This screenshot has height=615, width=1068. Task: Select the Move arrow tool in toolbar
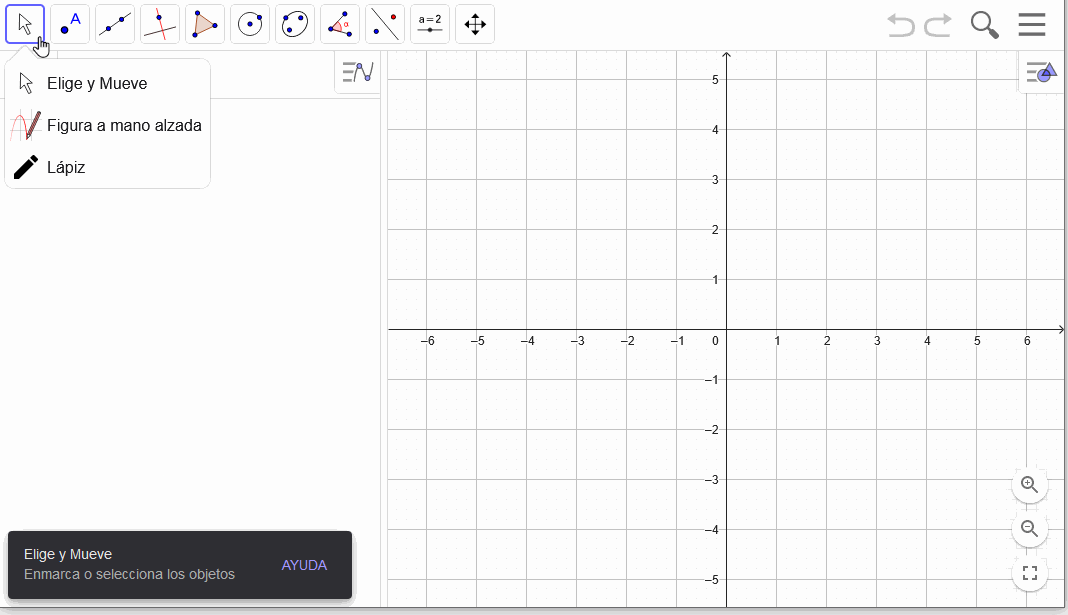point(25,24)
